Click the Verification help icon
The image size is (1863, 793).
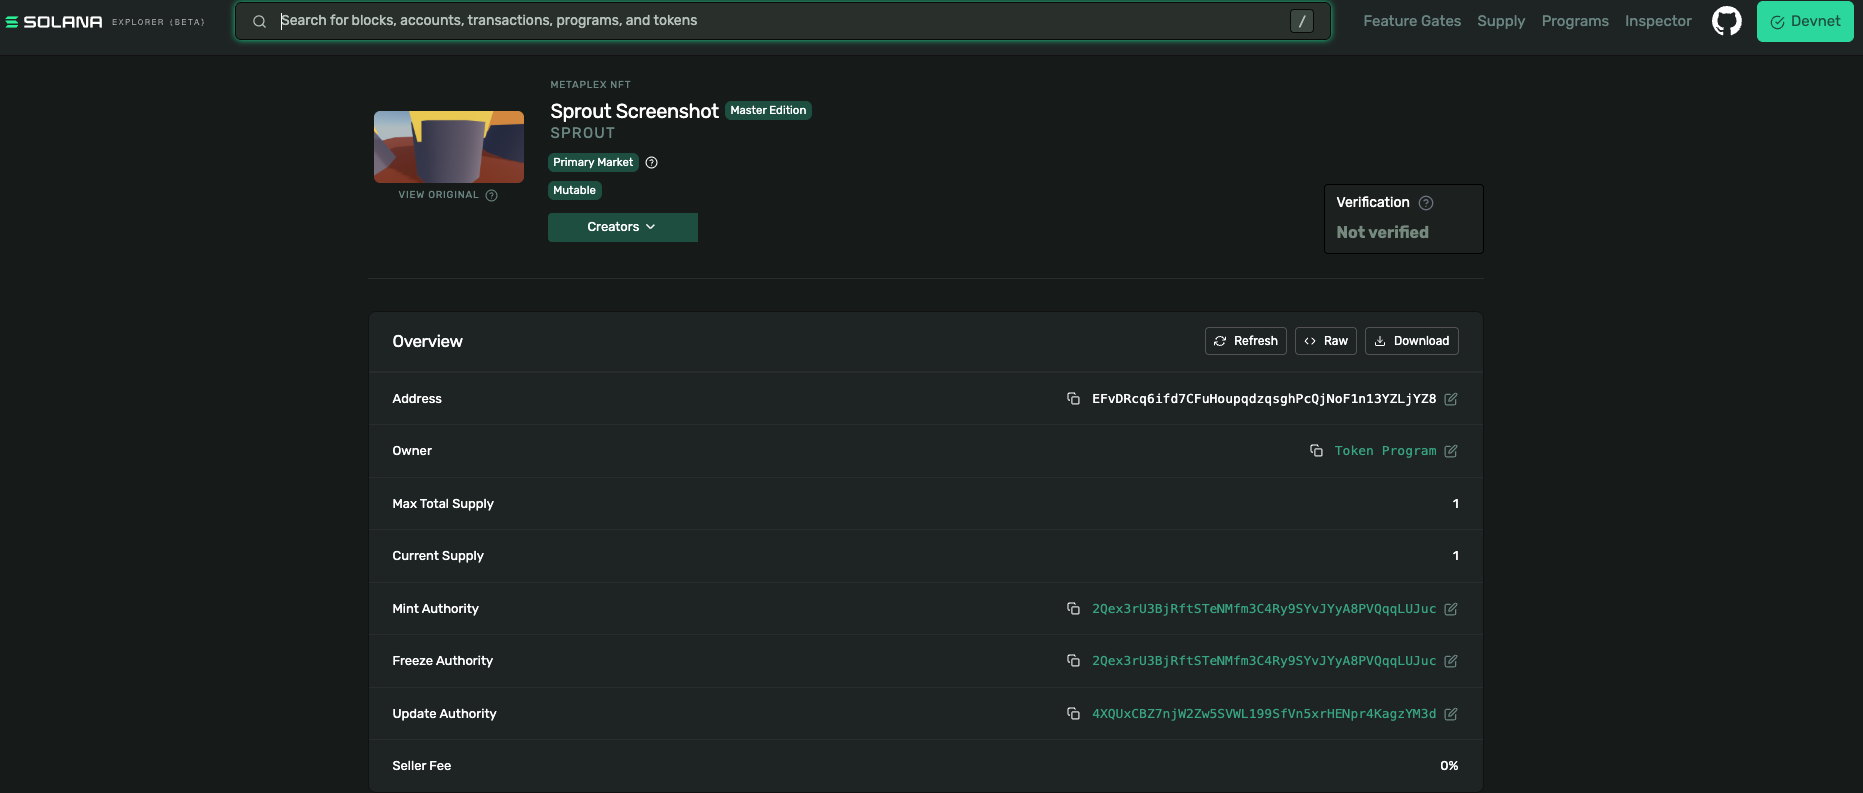[x=1426, y=203]
